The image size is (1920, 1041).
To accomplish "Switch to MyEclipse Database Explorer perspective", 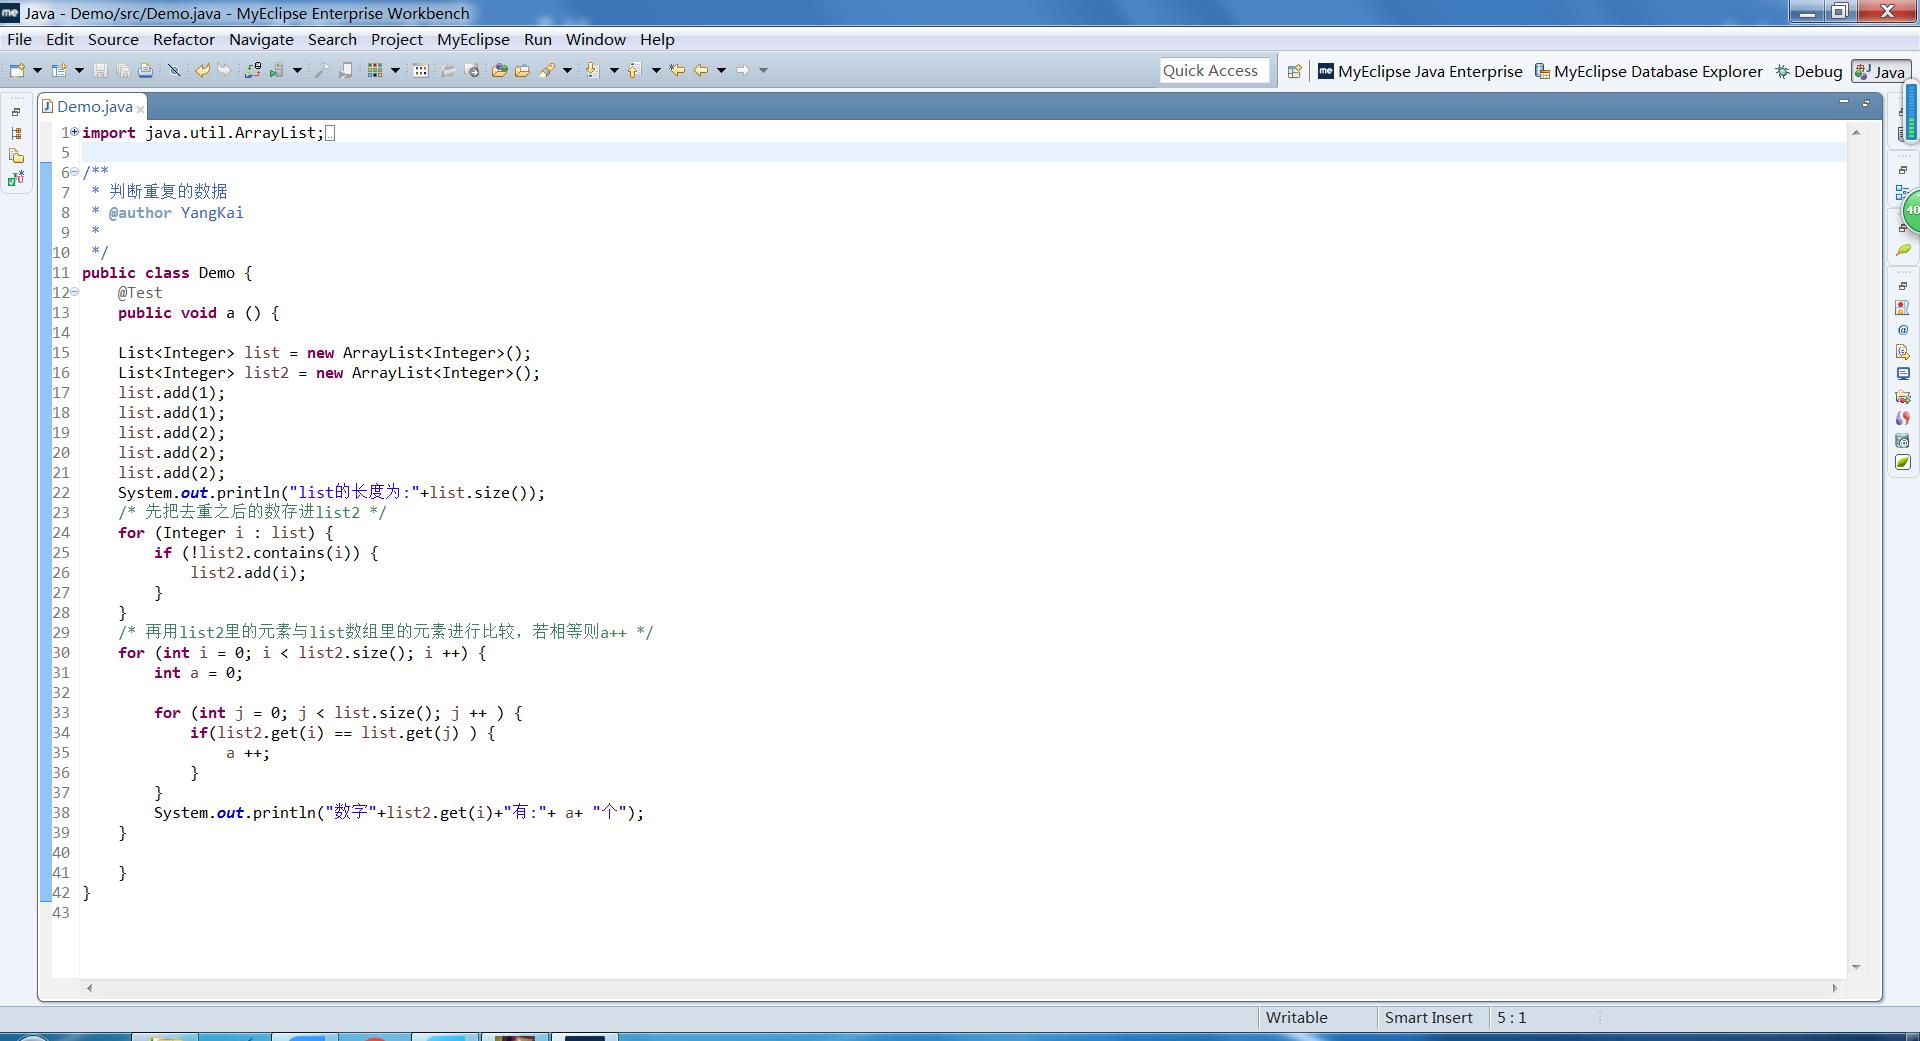I will pyautogui.click(x=1648, y=71).
